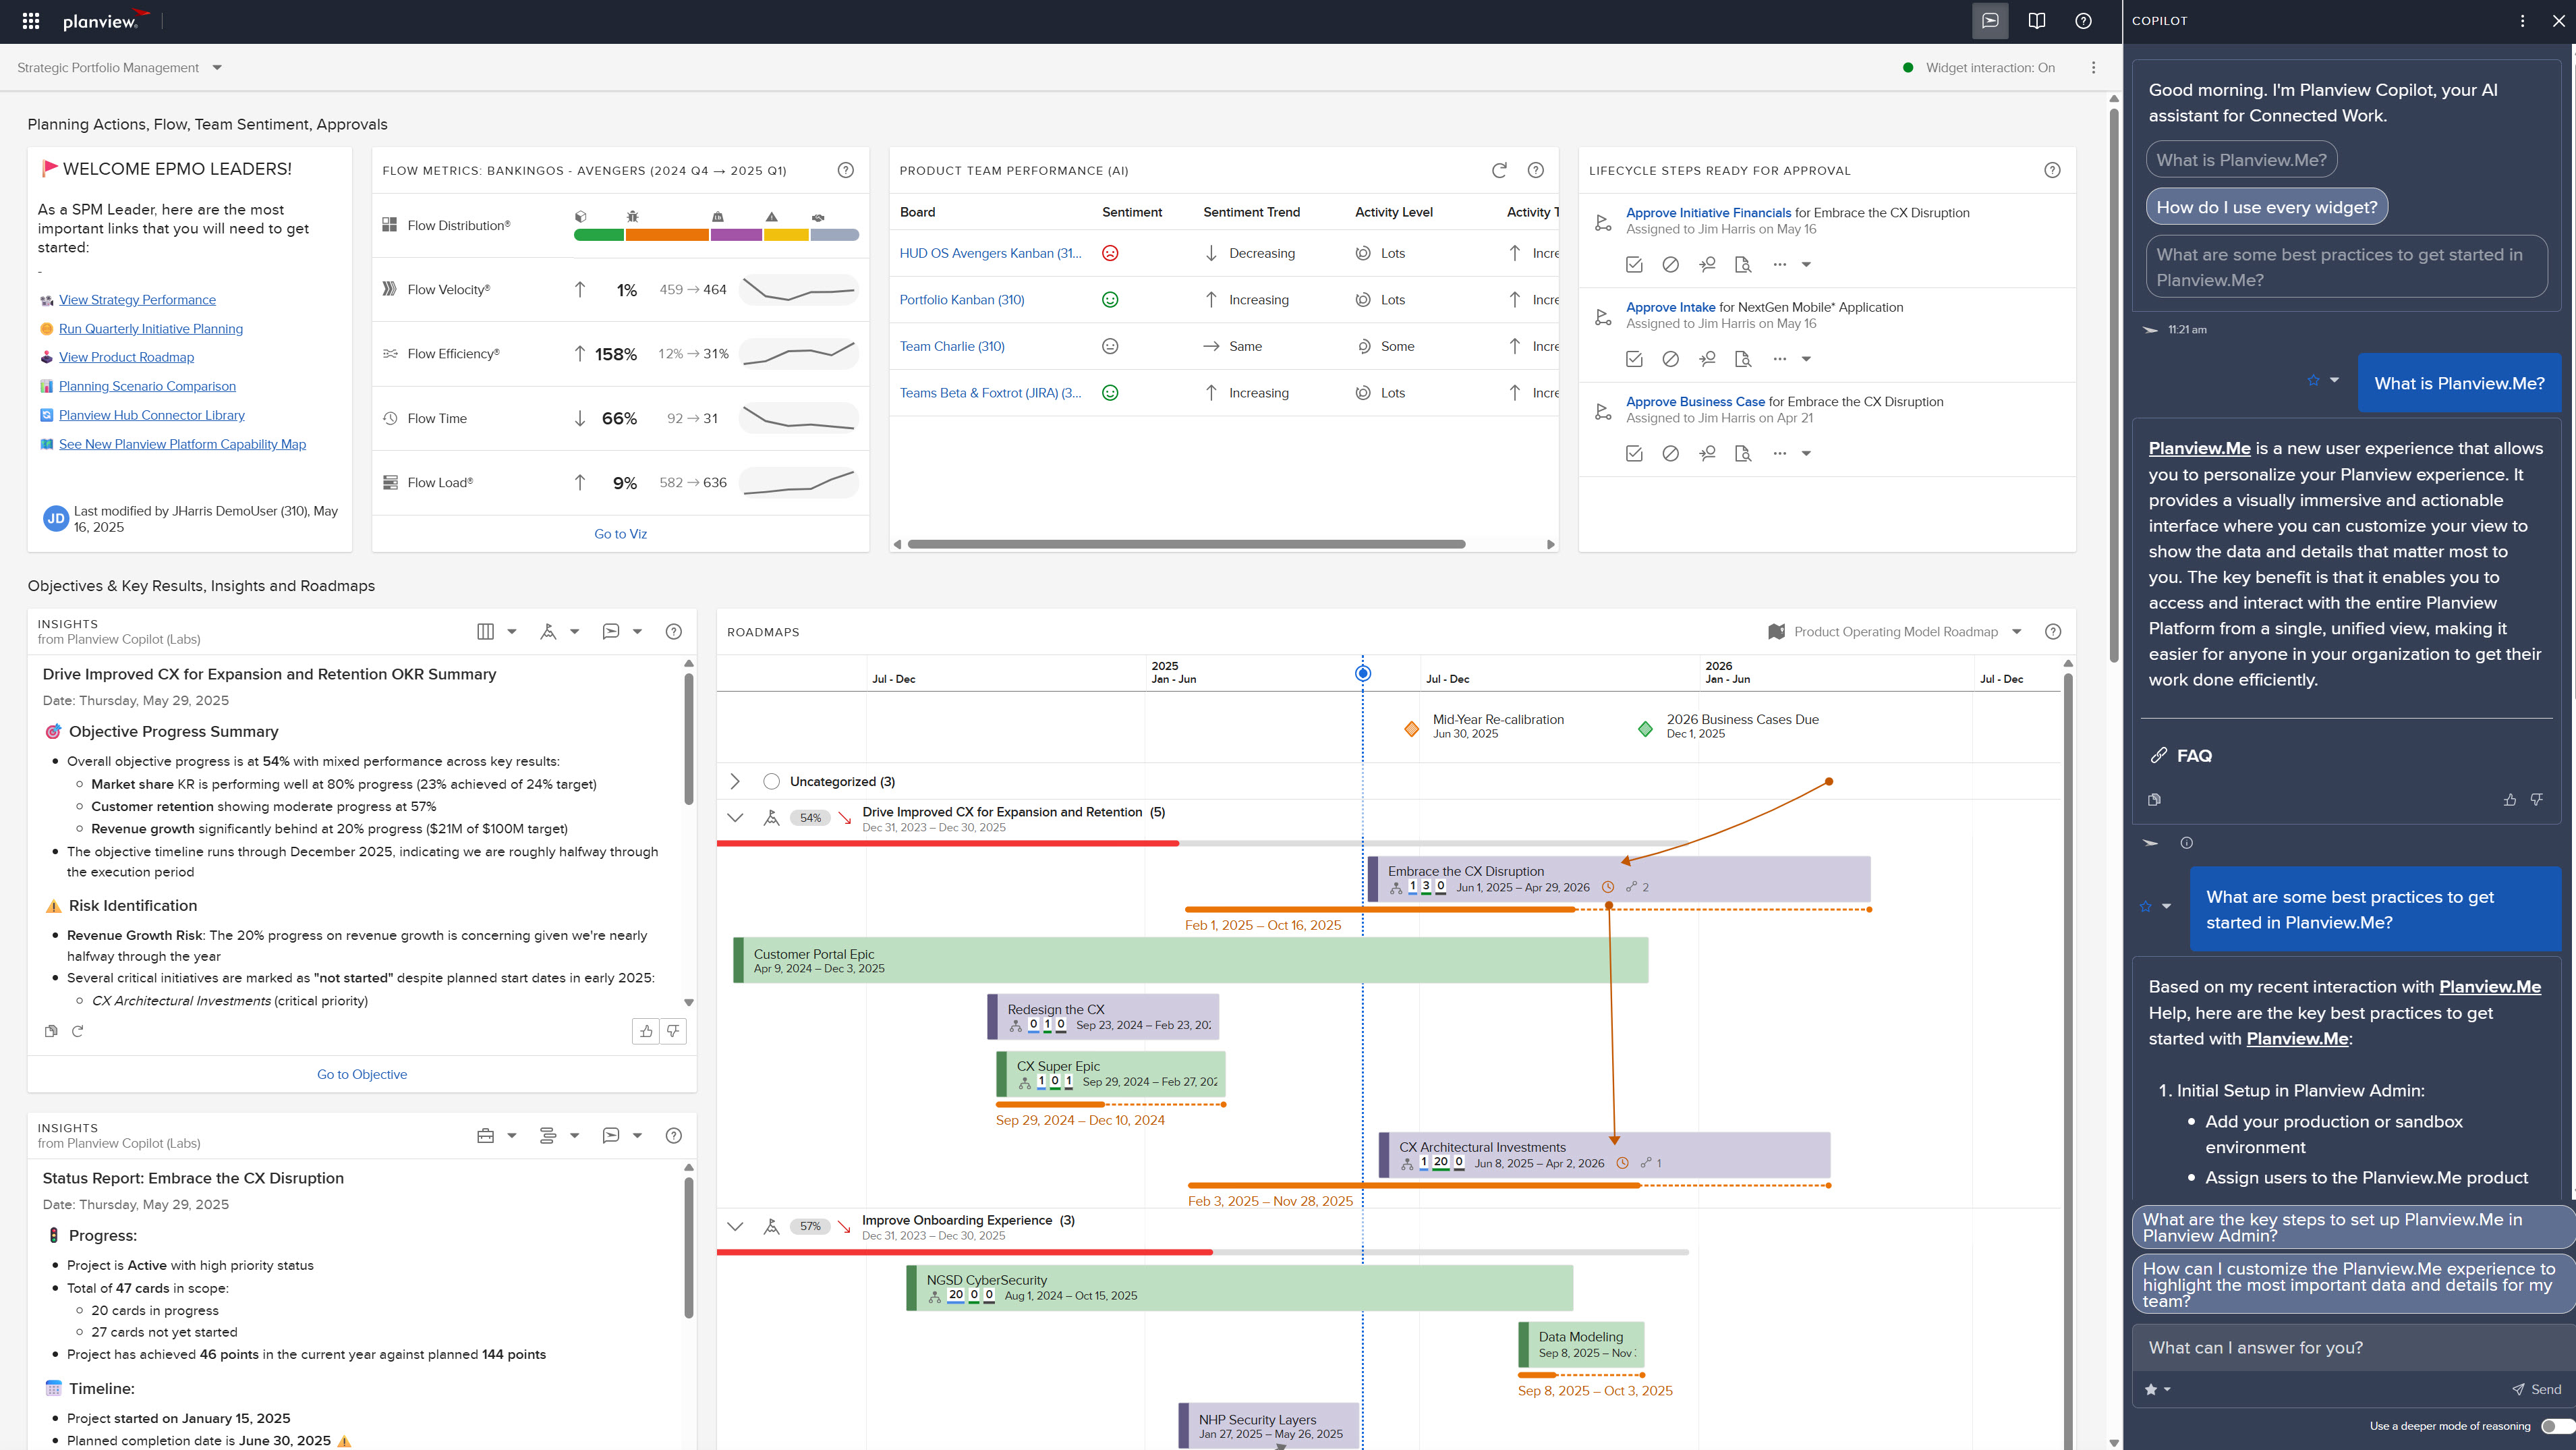Open chat prompt dropdown in OKR Insights

[x=622, y=631]
